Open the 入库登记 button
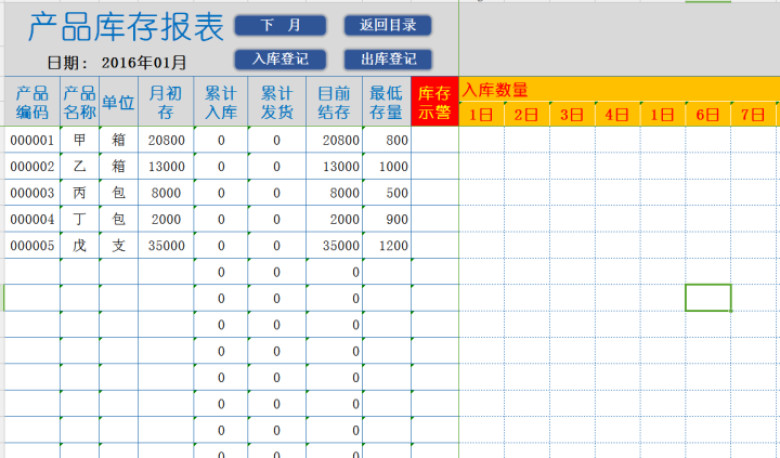 [x=281, y=59]
